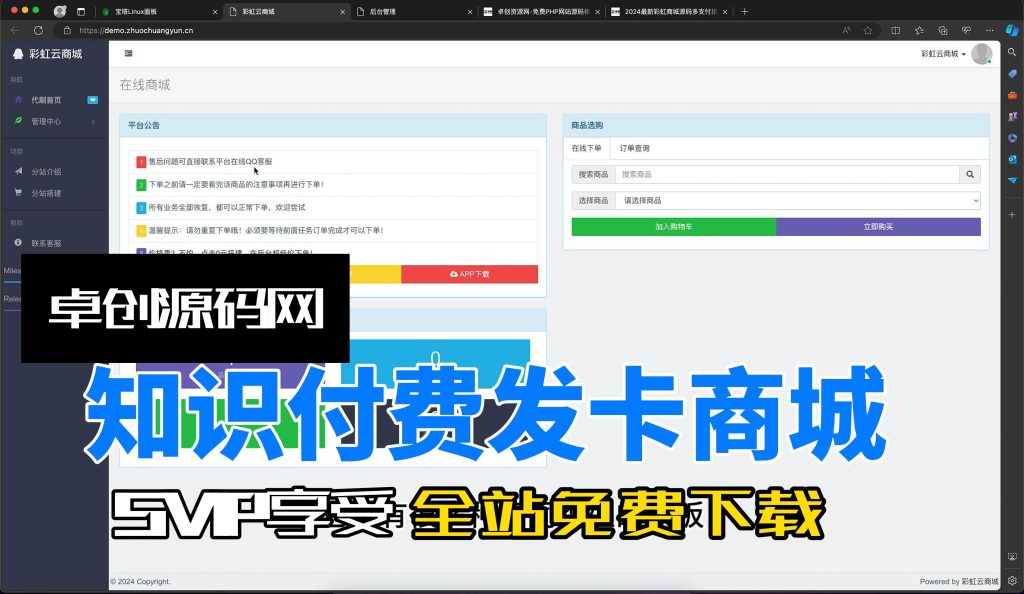Close the 宝塔Linux面板 browser tab
Screen dimensions: 1024x594
(215, 12)
